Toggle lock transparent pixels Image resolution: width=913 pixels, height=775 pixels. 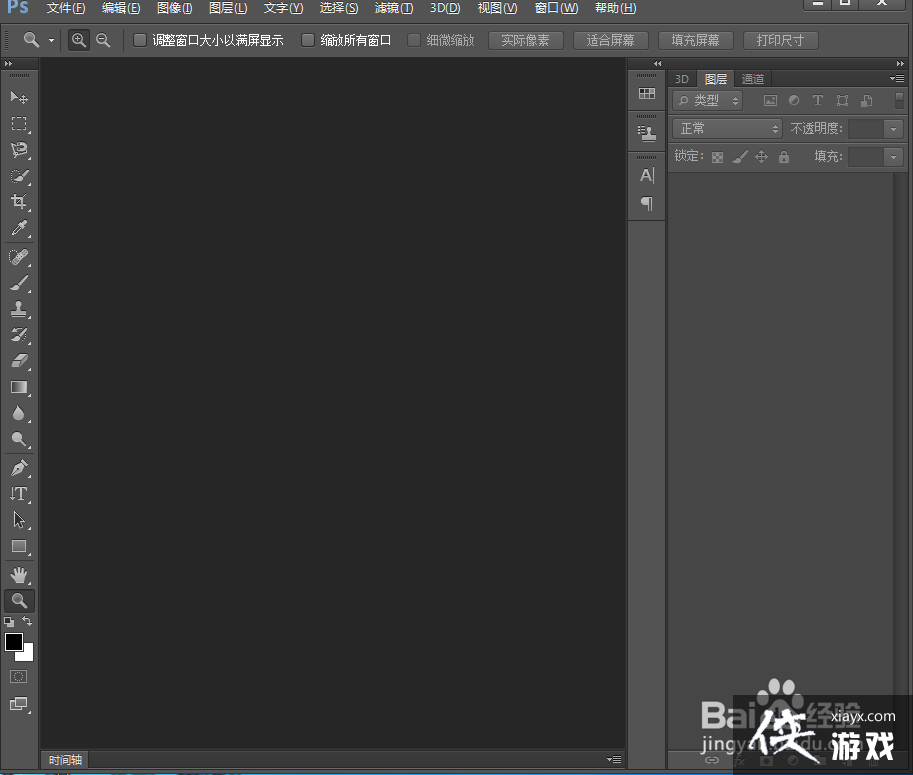pyautogui.click(x=717, y=157)
